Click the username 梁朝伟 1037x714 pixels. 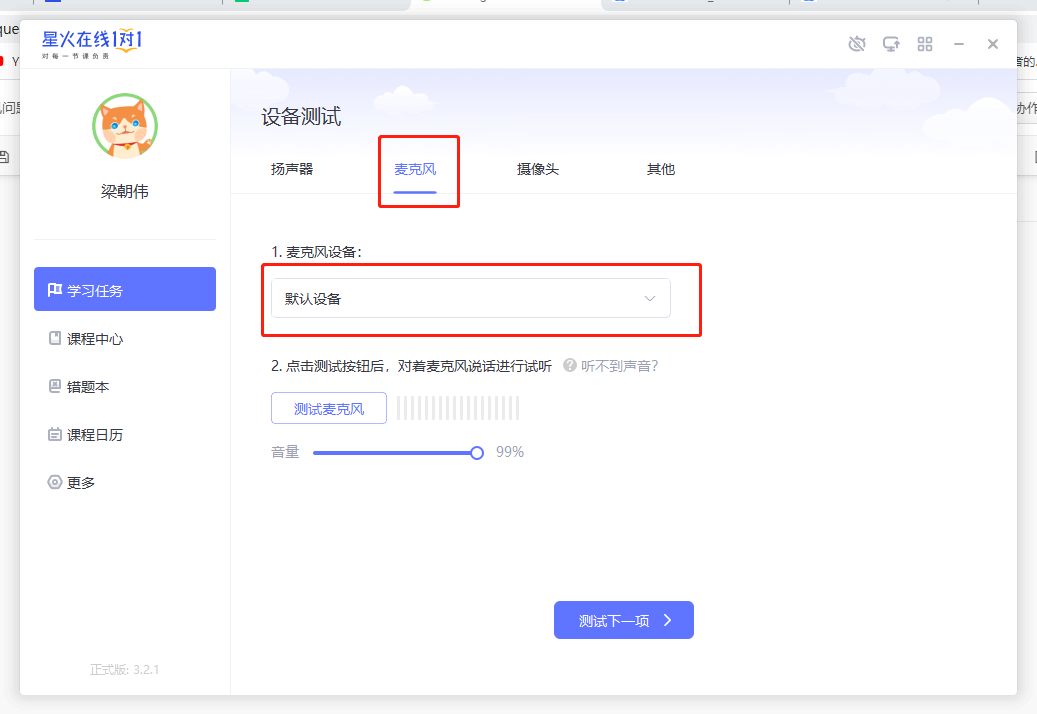pyautogui.click(x=124, y=192)
